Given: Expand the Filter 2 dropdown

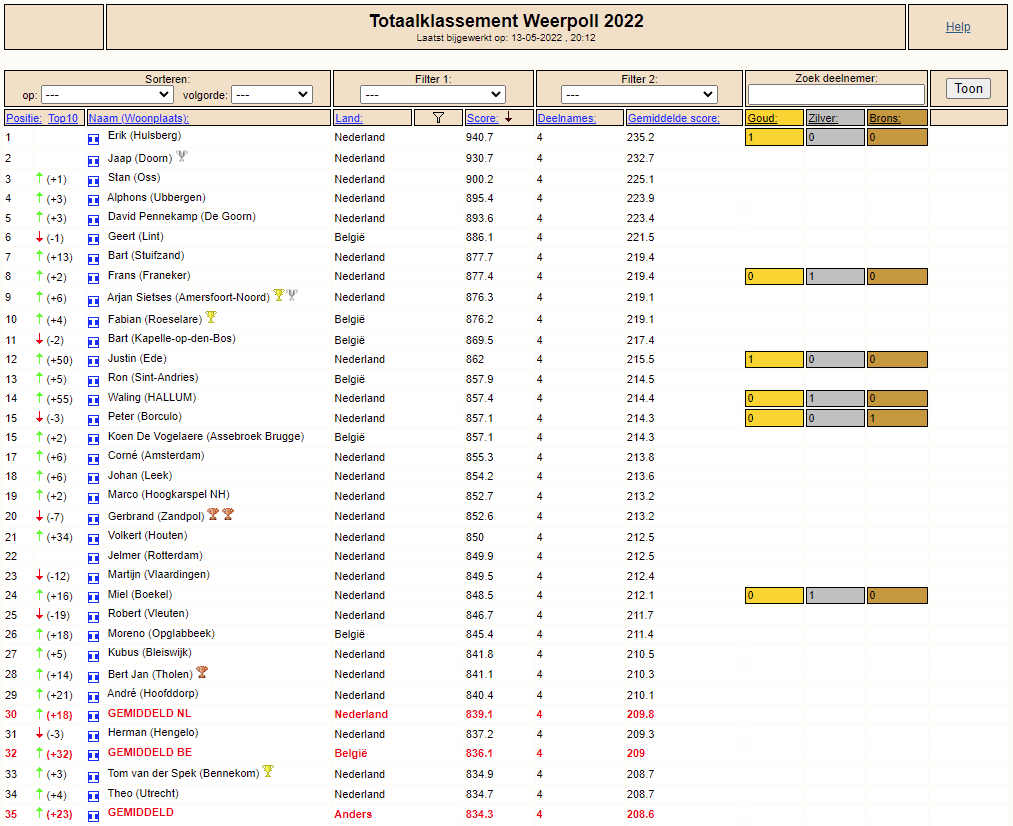Looking at the screenshot, I should click(x=638, y=95).
